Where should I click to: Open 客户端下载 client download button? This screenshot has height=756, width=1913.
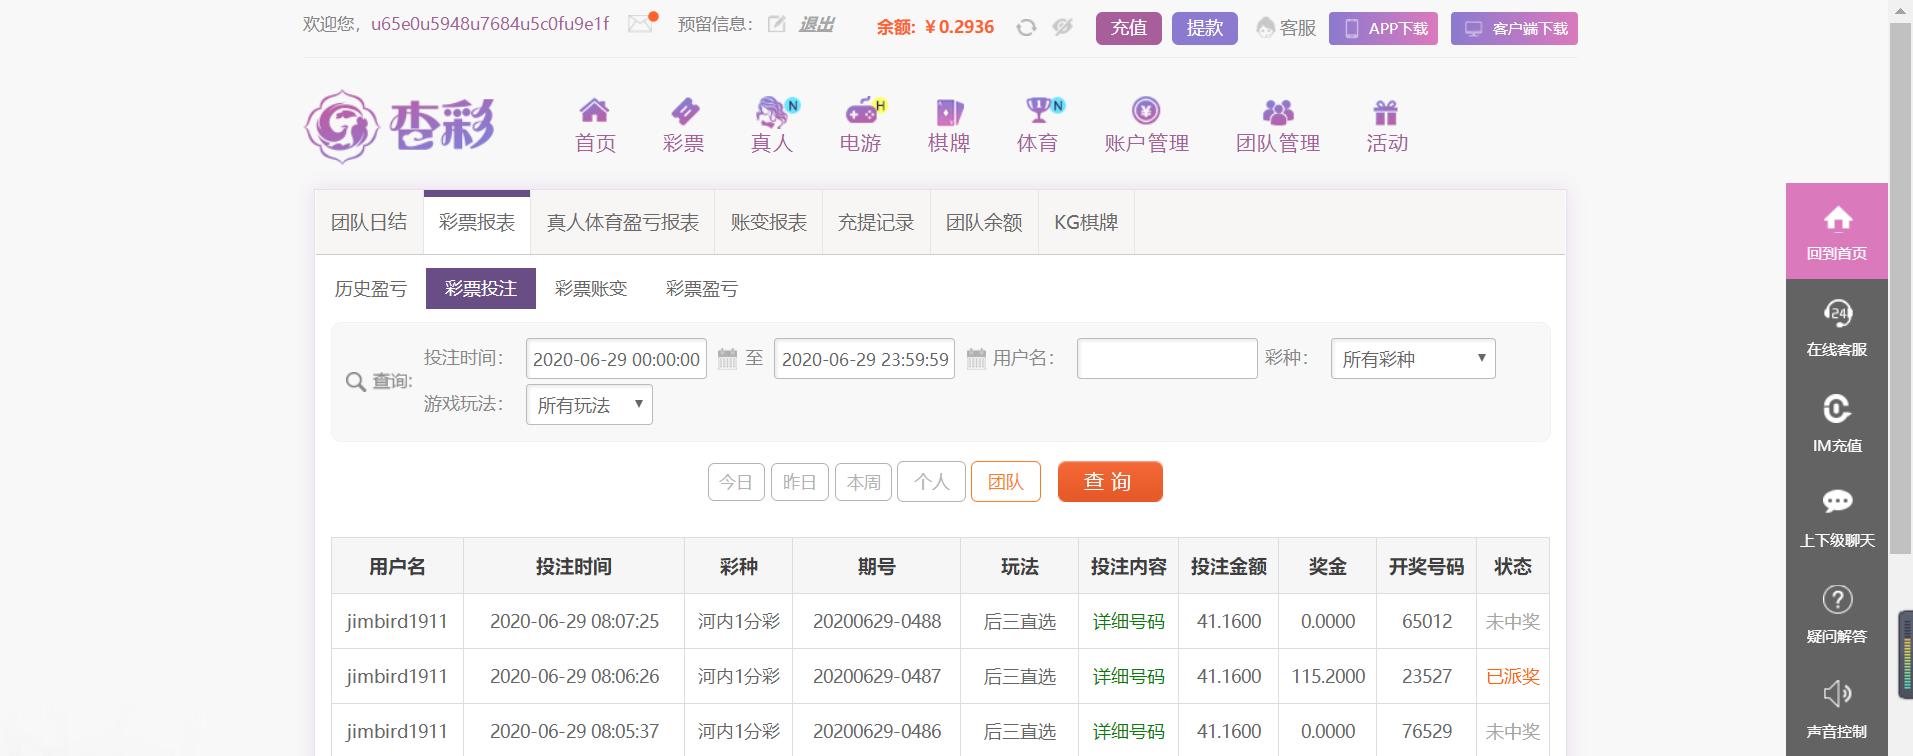coord(1514,28)
